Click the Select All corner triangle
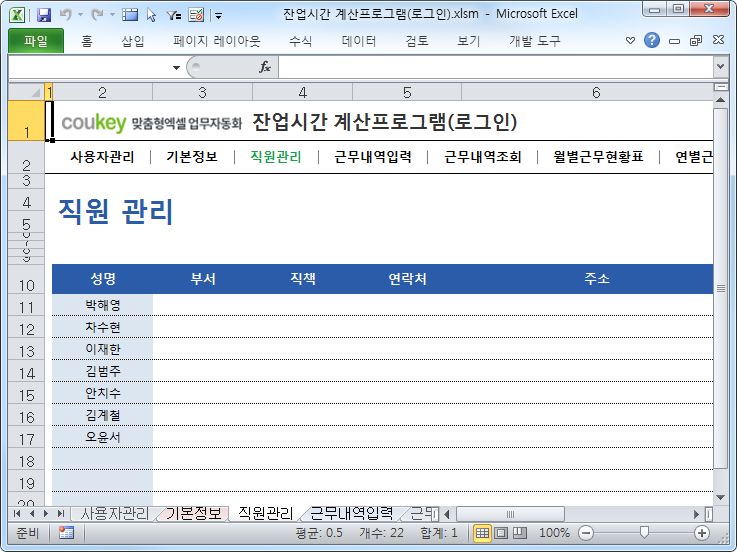Viewport: 737px width, 552px height. point(26,92)
